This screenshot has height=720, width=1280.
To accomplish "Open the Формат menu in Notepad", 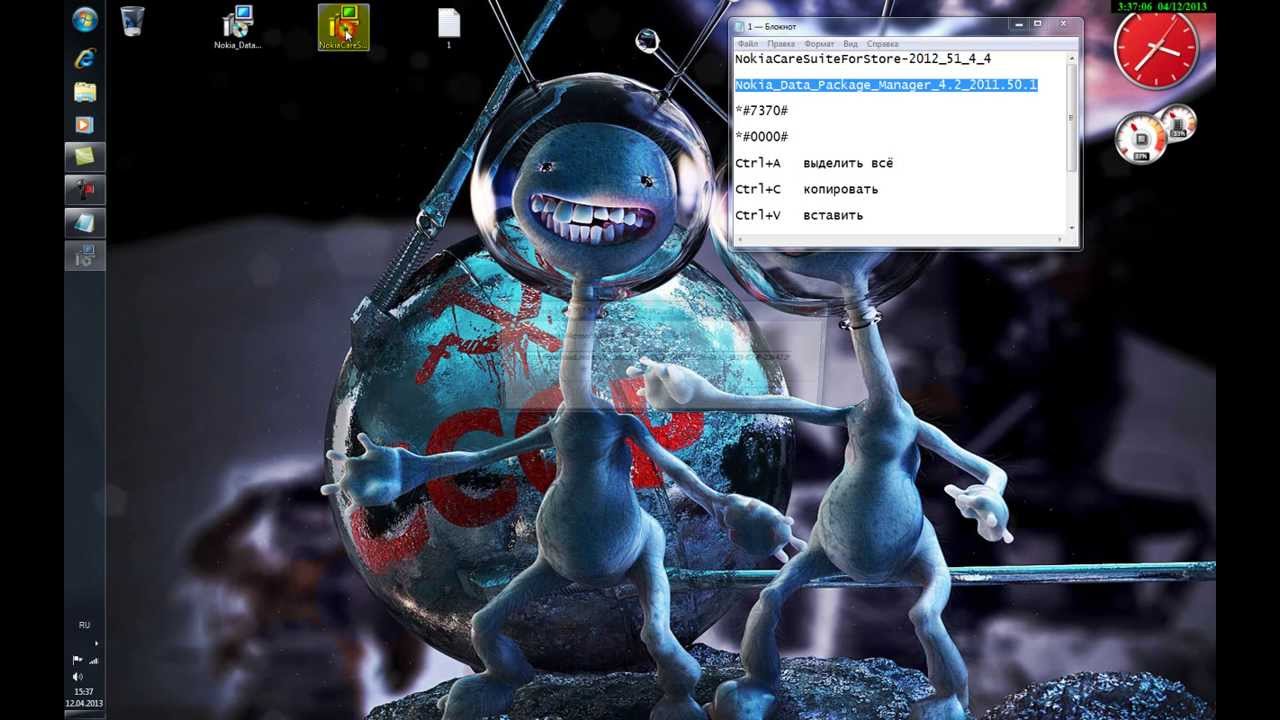I will click(819, 44).
